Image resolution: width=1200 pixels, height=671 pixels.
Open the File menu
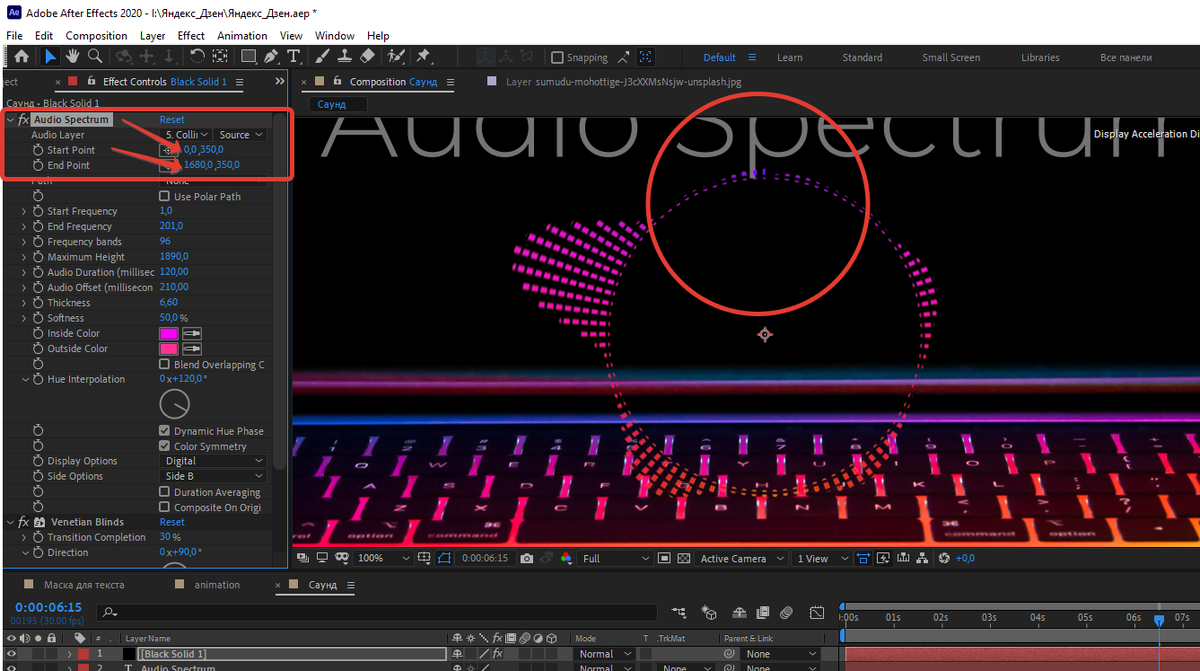pyautogui.click(x=14, y=36)
